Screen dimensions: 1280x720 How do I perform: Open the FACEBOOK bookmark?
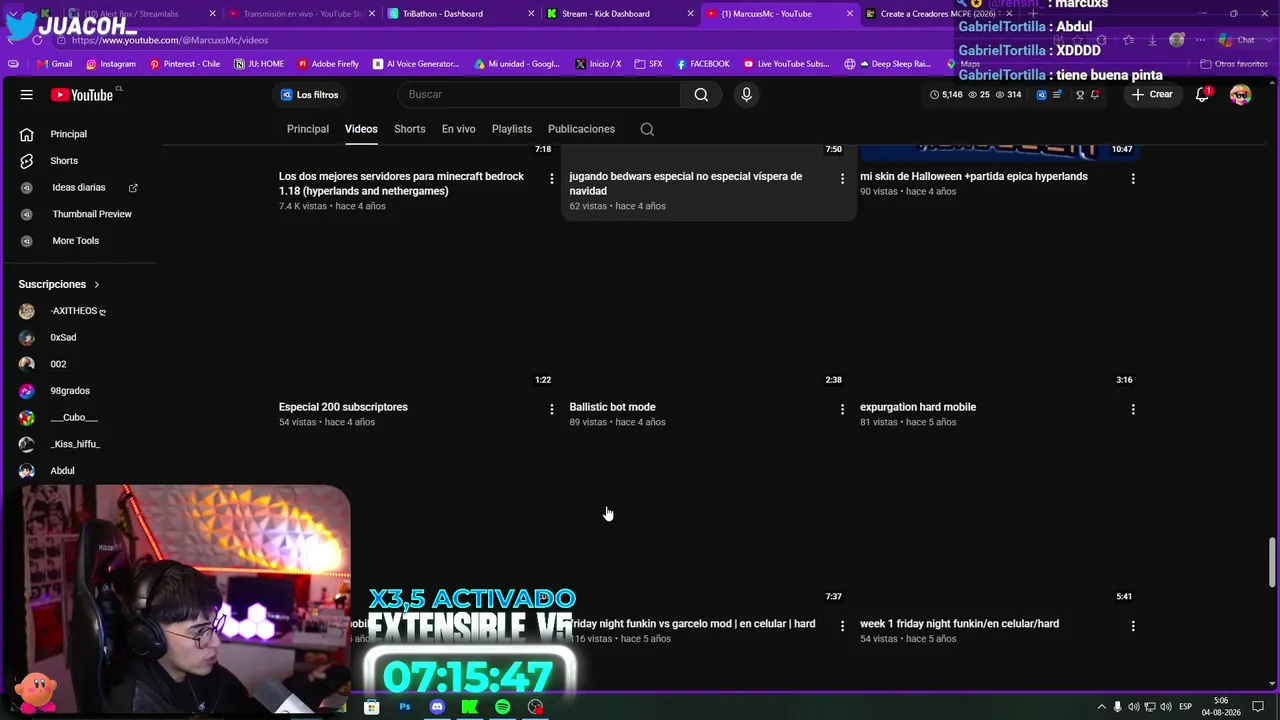(703, 64)
